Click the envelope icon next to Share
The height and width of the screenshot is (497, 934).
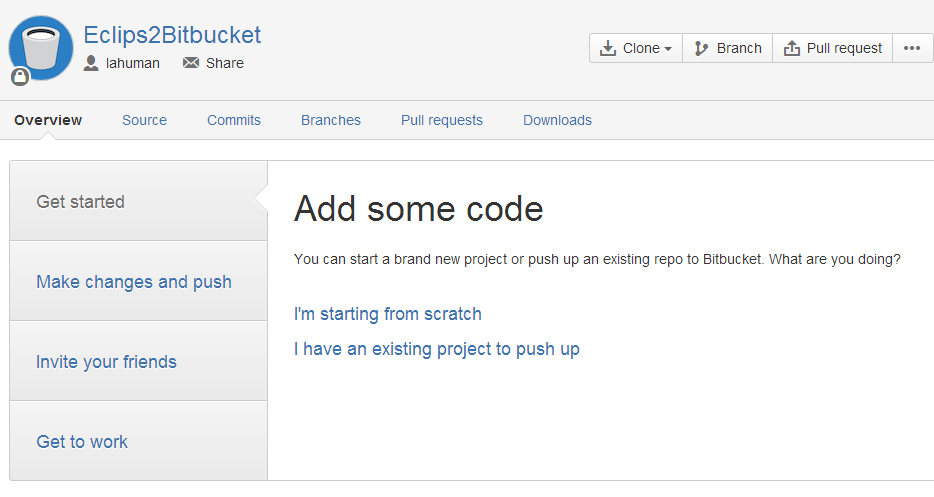[191, 63]
